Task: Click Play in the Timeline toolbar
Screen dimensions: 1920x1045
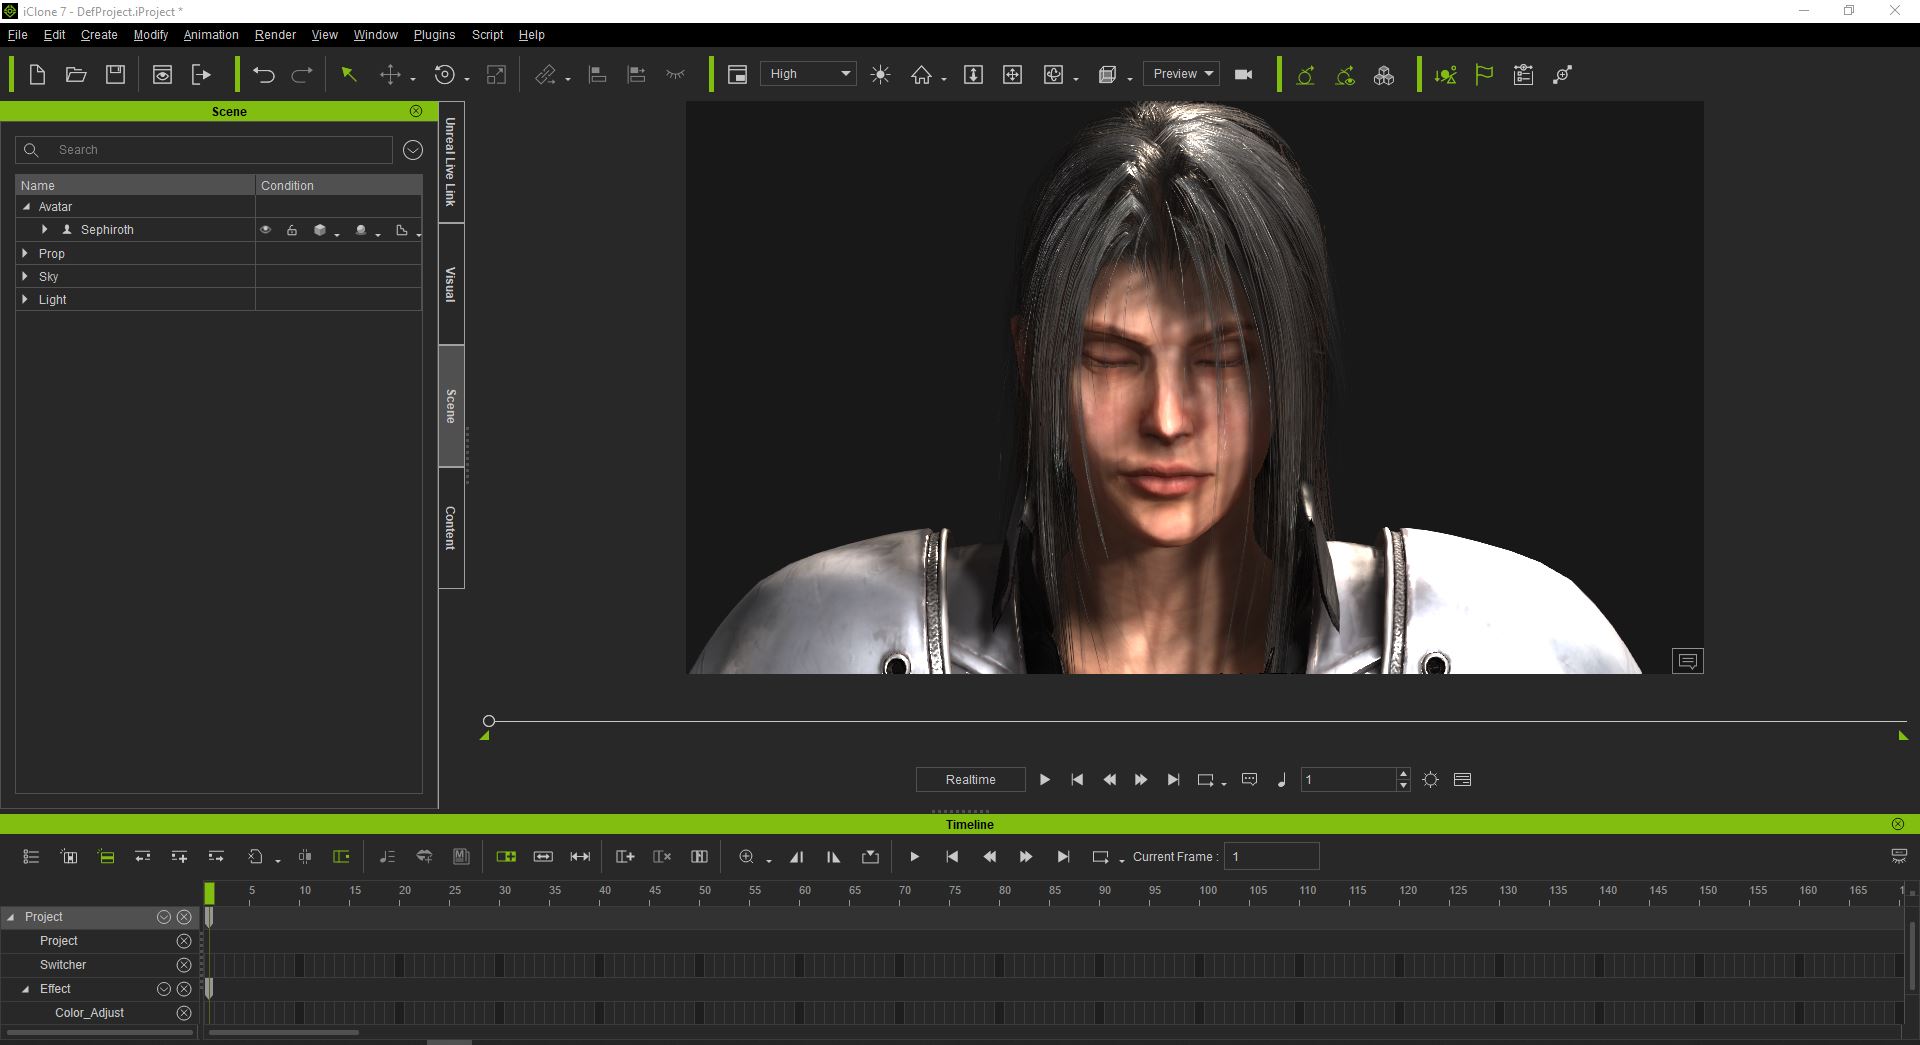Action: pyautogui.click(x=914, y=857)
